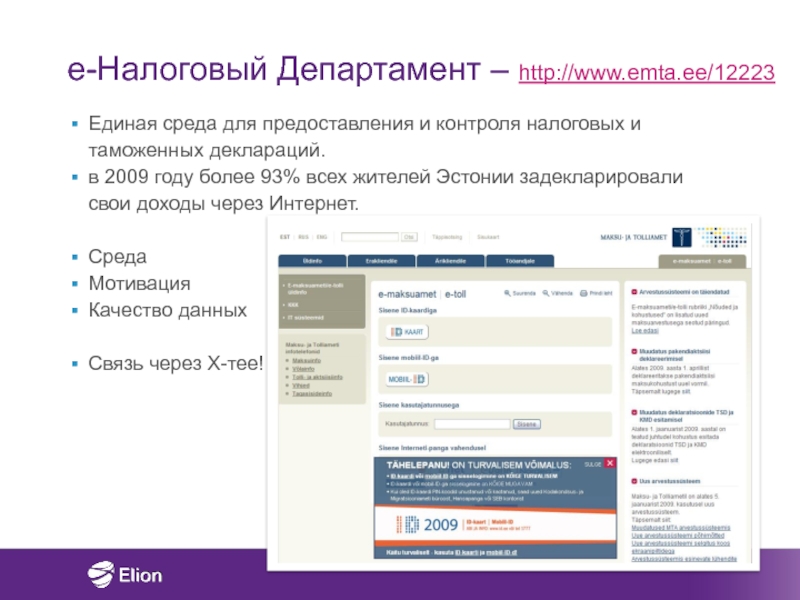
Task: Open the IT süsteemid sidebar item
Action: pyautogui.click(x=306, y=317)
